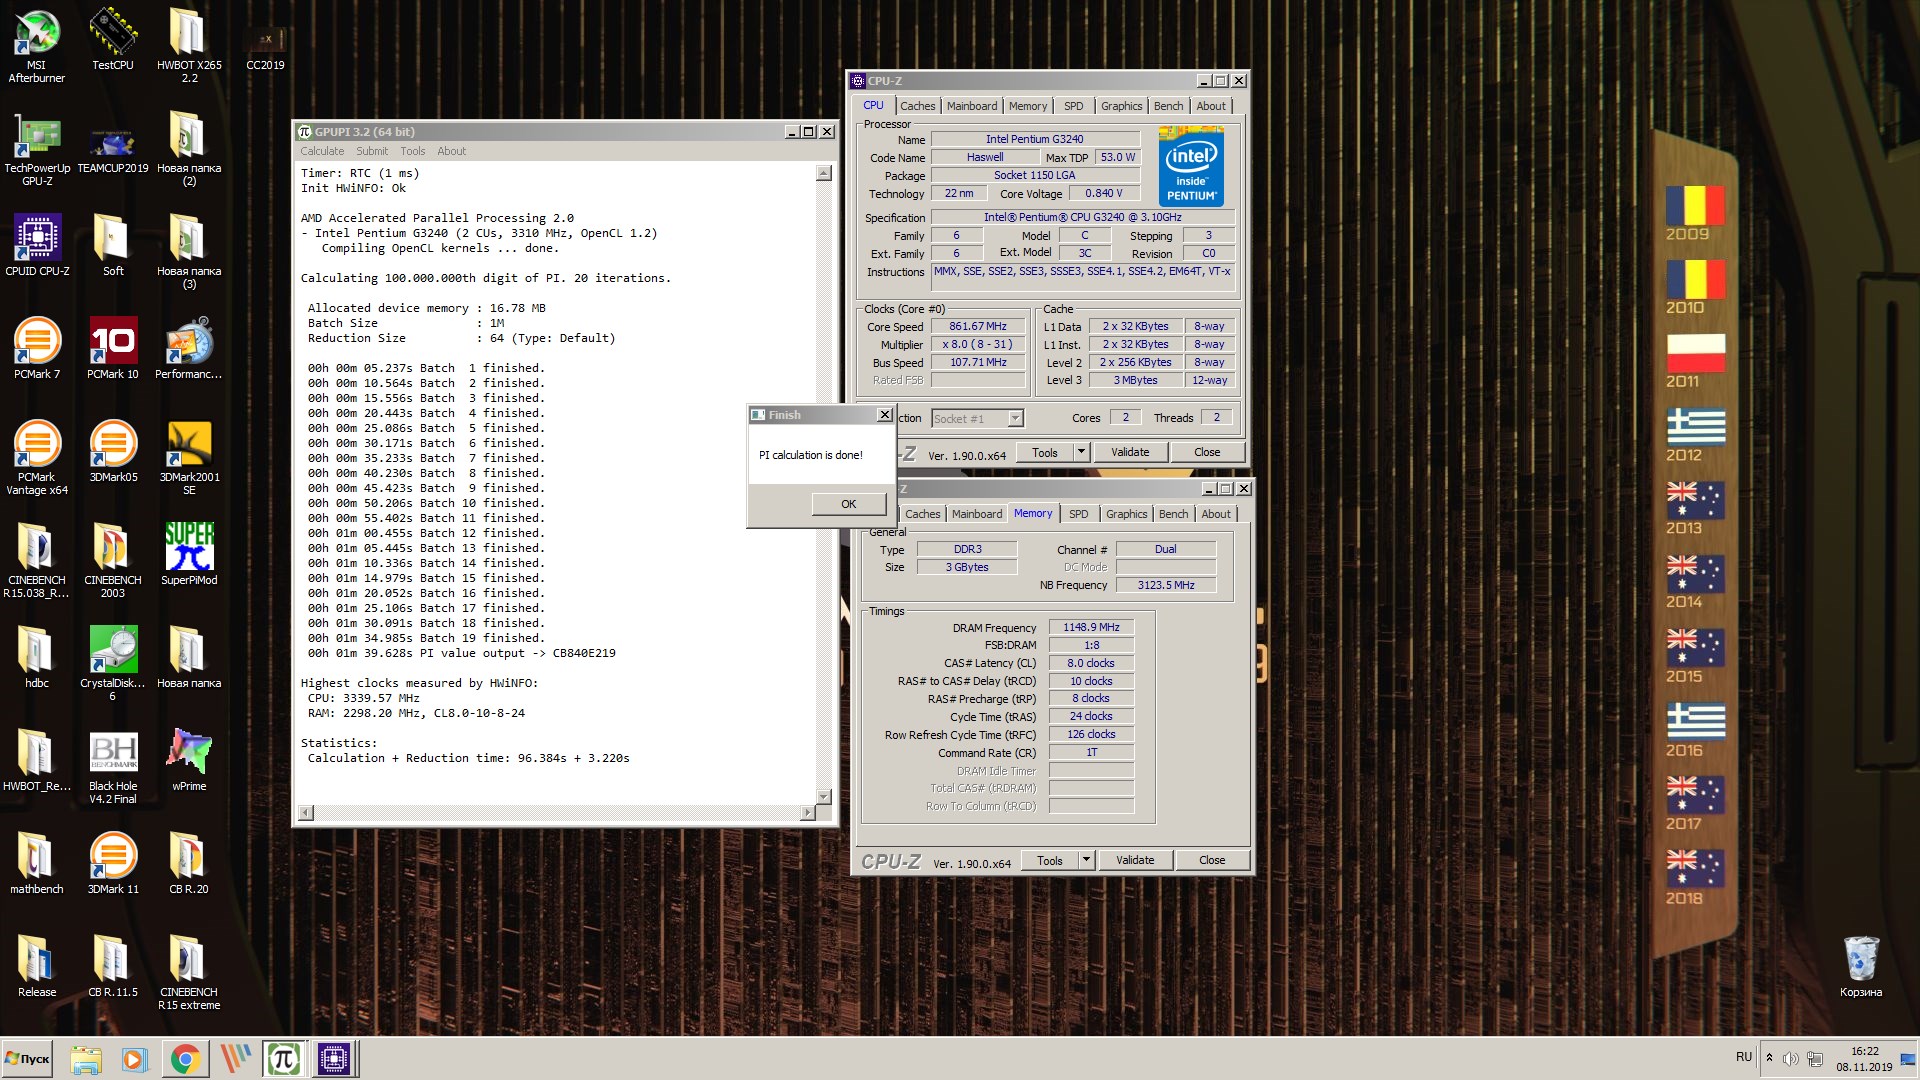The height and width of the screenshot is (1080, 1920).
Task: Switch to About tab in lower CPU-Z
Action: [x=1216, y=514]
